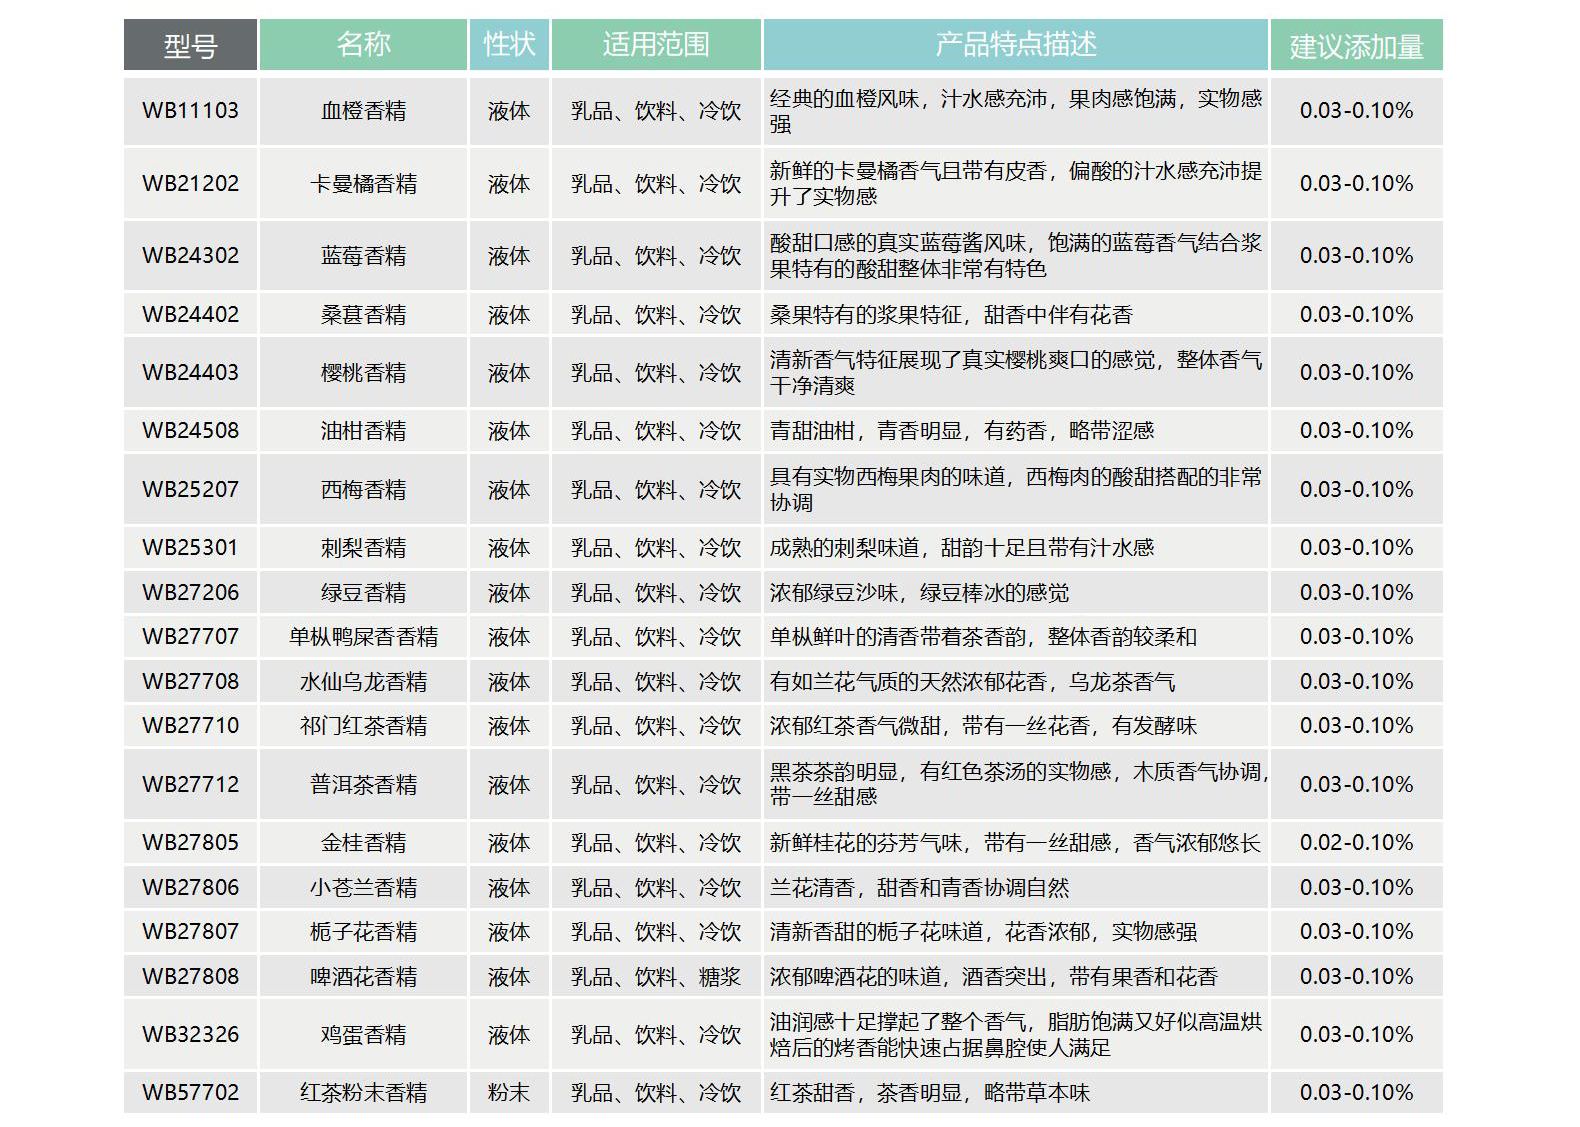The image size is (1580, 1127).
Task: Select model cell WB27808
Action: [190, 977]
